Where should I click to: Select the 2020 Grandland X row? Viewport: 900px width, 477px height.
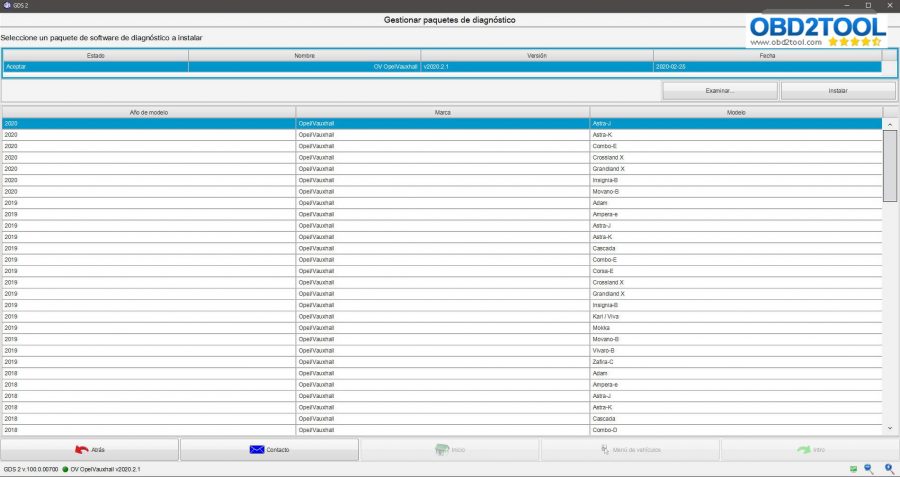click(442, 169)
